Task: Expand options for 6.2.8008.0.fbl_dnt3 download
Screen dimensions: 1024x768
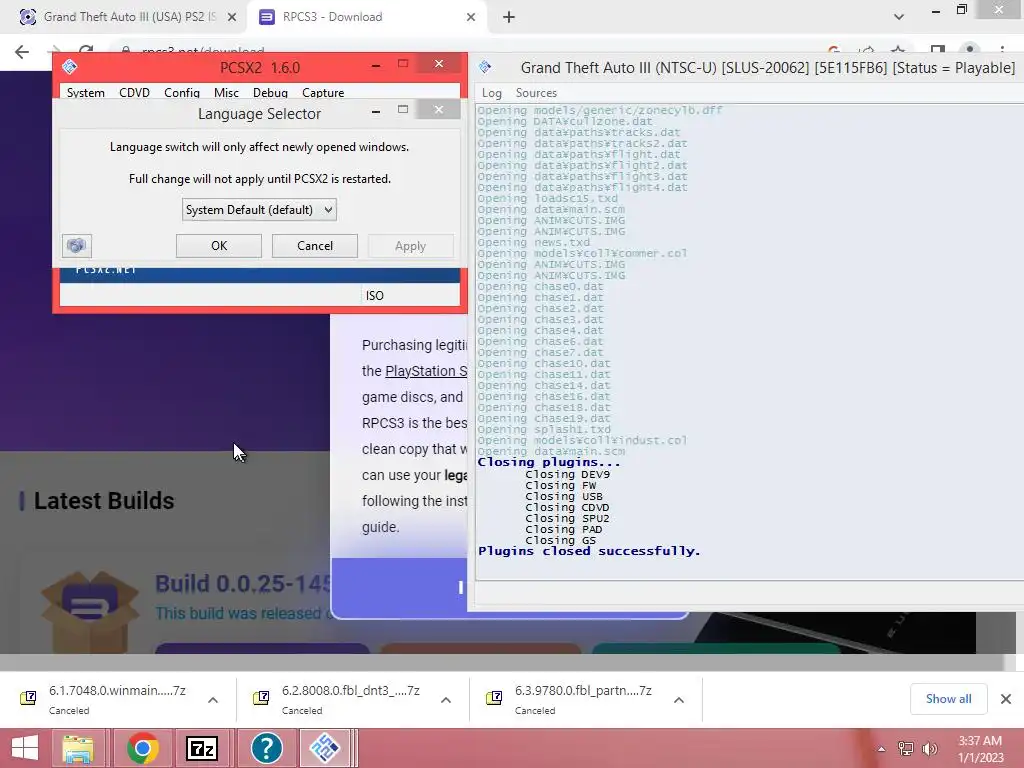Action: click(x=446, y=700)
